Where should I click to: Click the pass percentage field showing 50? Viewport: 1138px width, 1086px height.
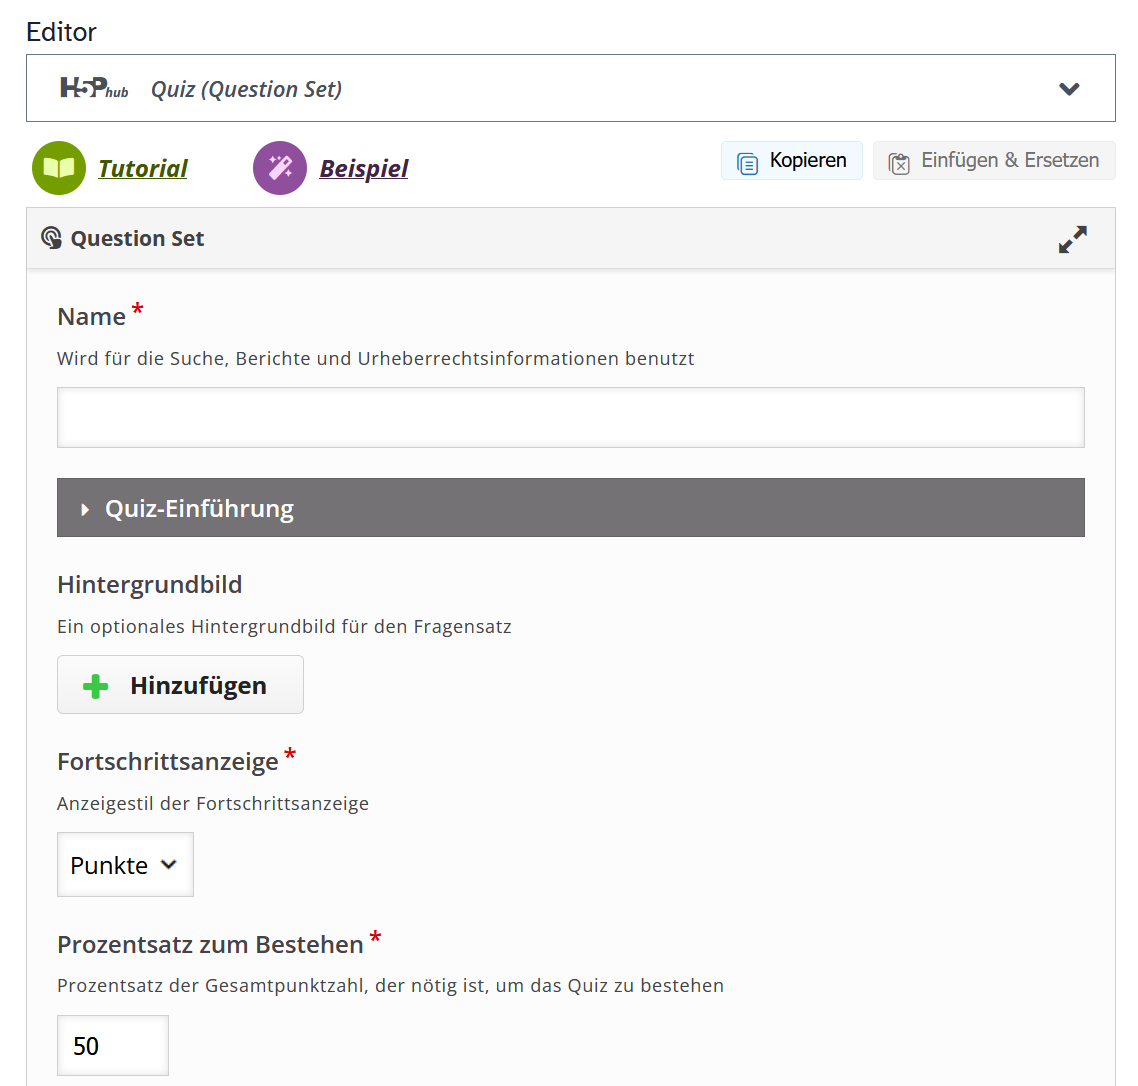click(x=112, y=1046)
